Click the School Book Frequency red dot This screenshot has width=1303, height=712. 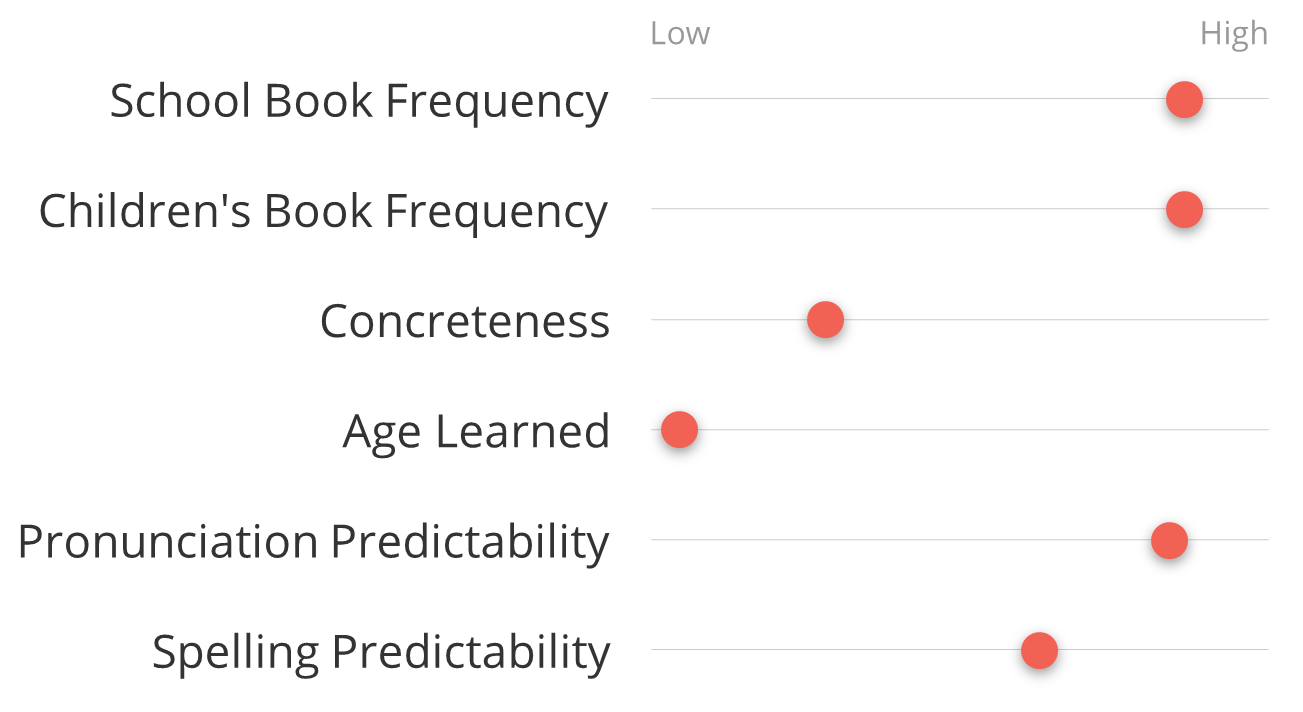coord(1184,100)
